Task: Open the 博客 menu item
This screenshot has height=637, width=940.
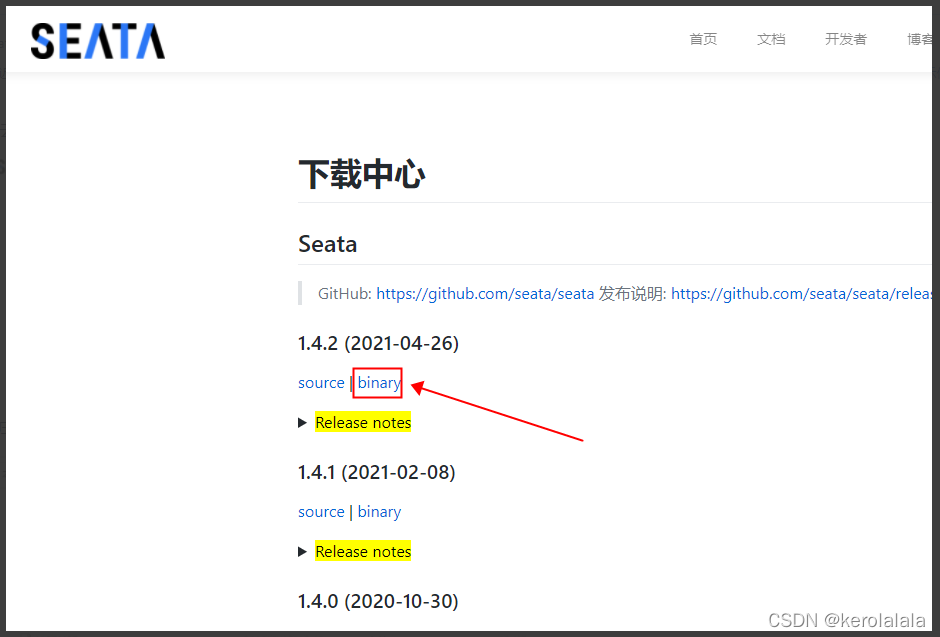Action: point(919,40)
